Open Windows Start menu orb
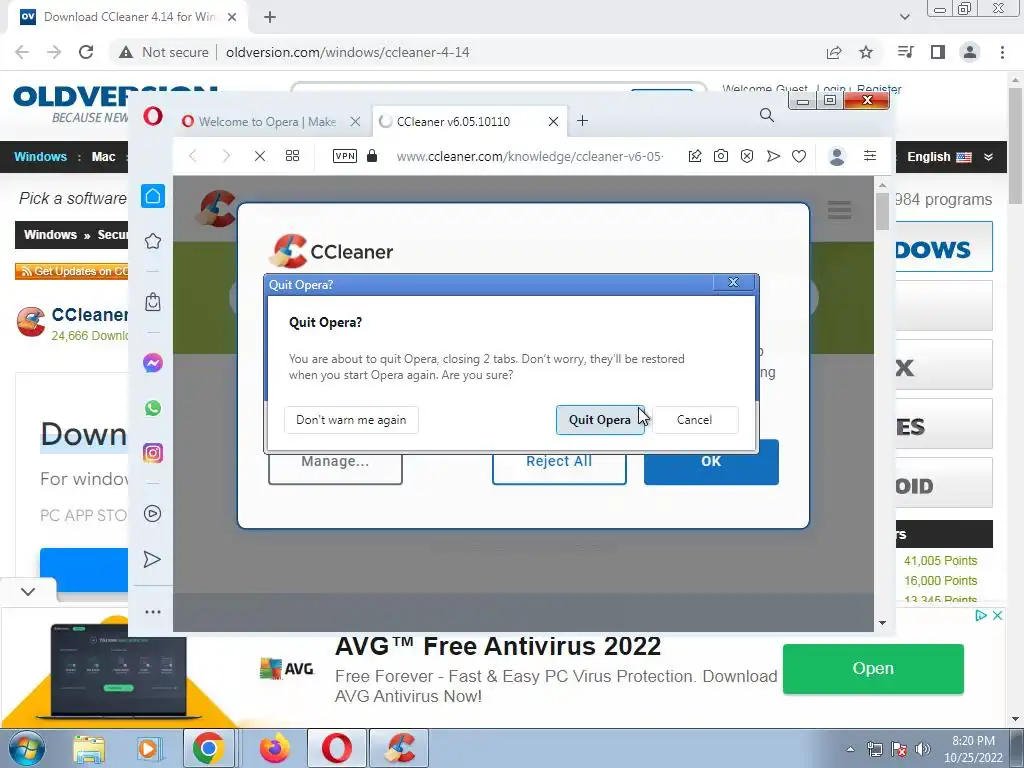This screenshot has height=768, width=1024. [x=27, y=748]
